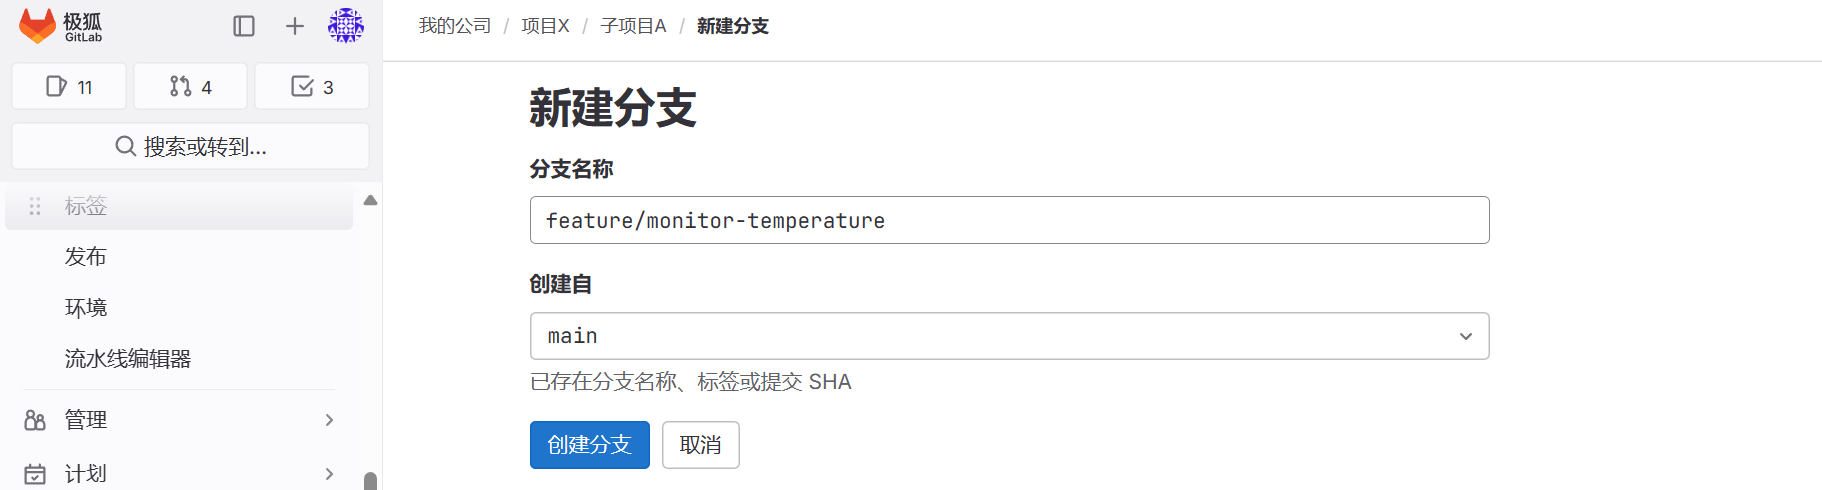Image resolution: width=1822 pixels, height=490 pixels.
Task: Go to 我的公司 breadcrumb link
Action: [x=455, y=26]
